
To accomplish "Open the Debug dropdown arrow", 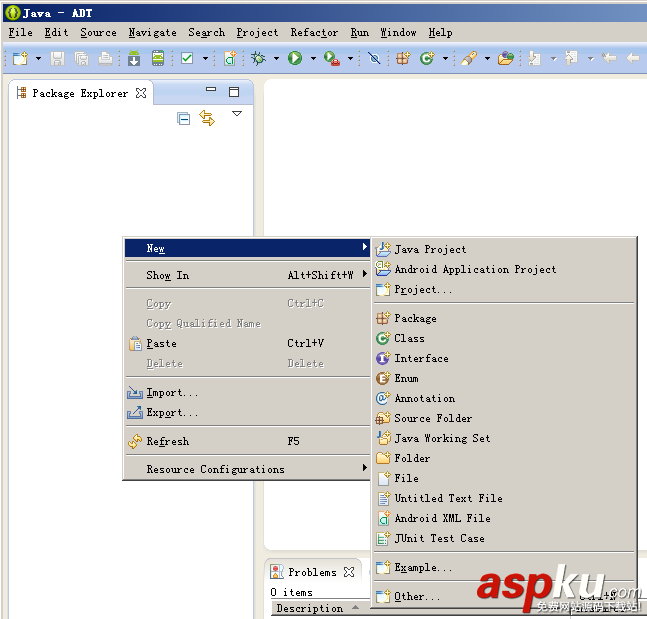I will pyautogui.click(x=276, y=59).
